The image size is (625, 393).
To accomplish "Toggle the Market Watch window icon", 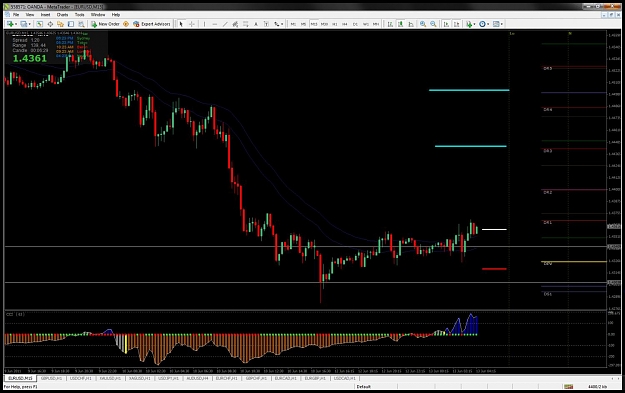I will [x=39, y=24].
